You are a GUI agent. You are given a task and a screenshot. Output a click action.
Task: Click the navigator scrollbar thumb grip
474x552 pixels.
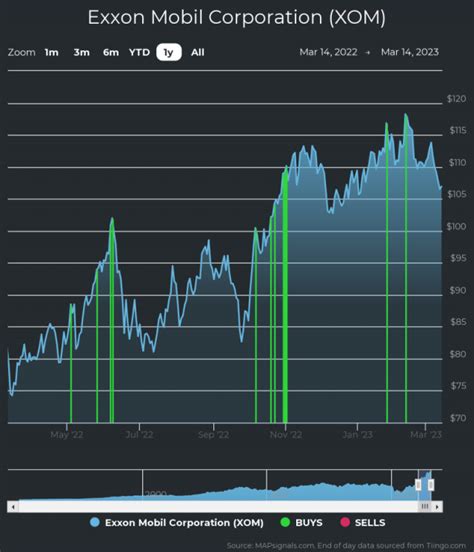click(x=425, y=507)
